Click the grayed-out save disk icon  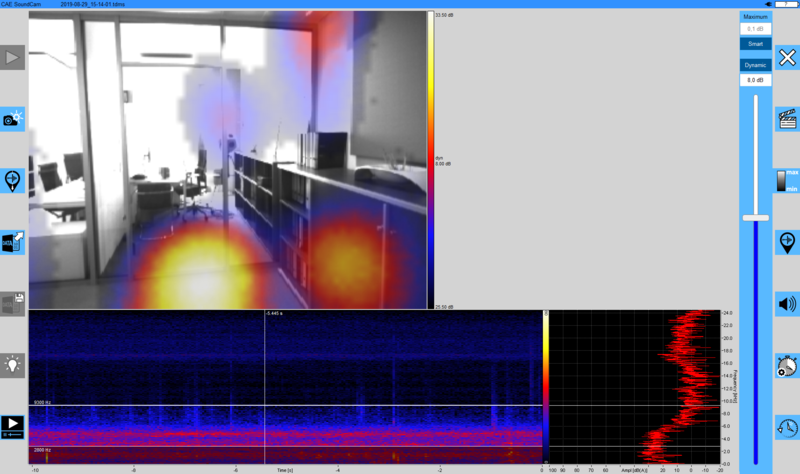click(12, 303)
